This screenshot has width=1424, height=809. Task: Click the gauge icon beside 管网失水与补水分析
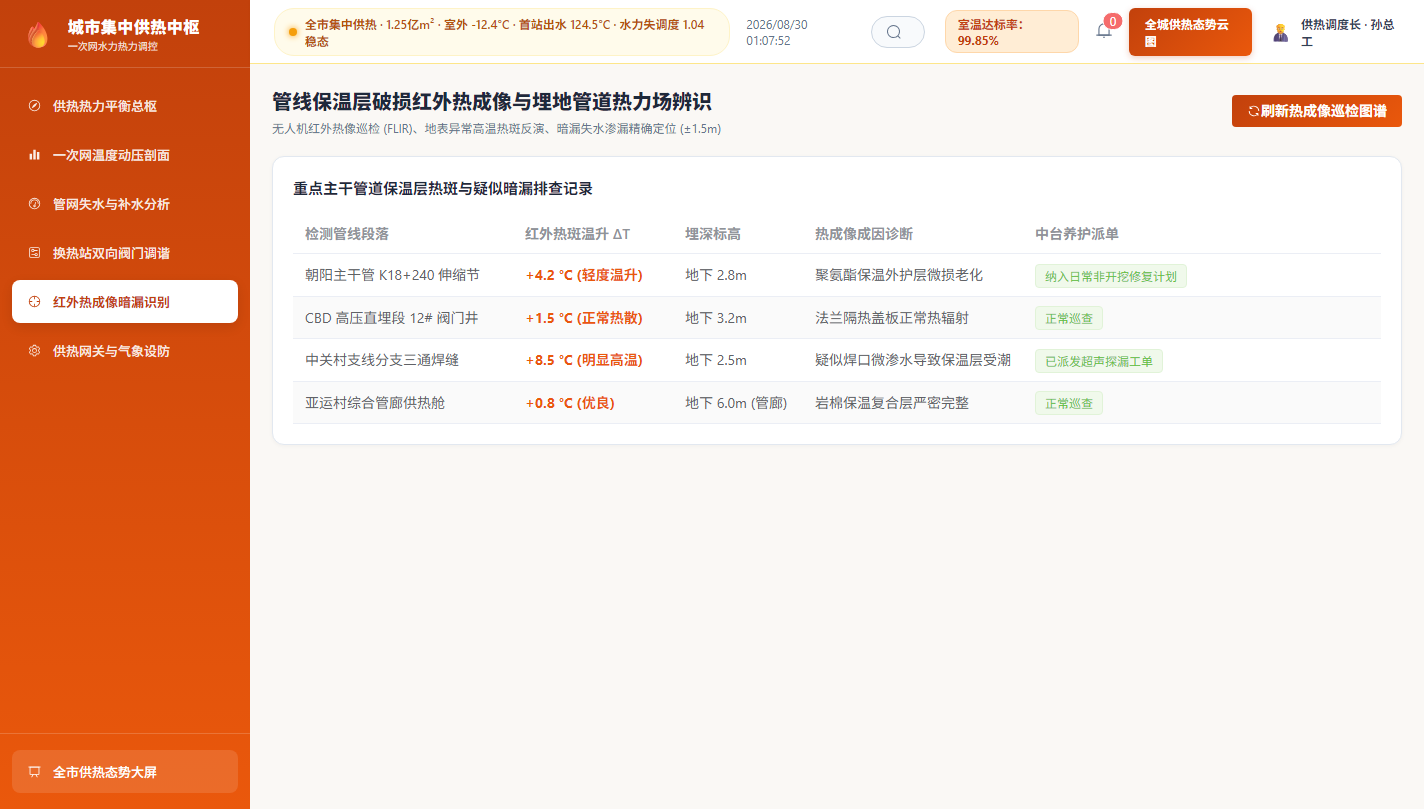(34, 204)
